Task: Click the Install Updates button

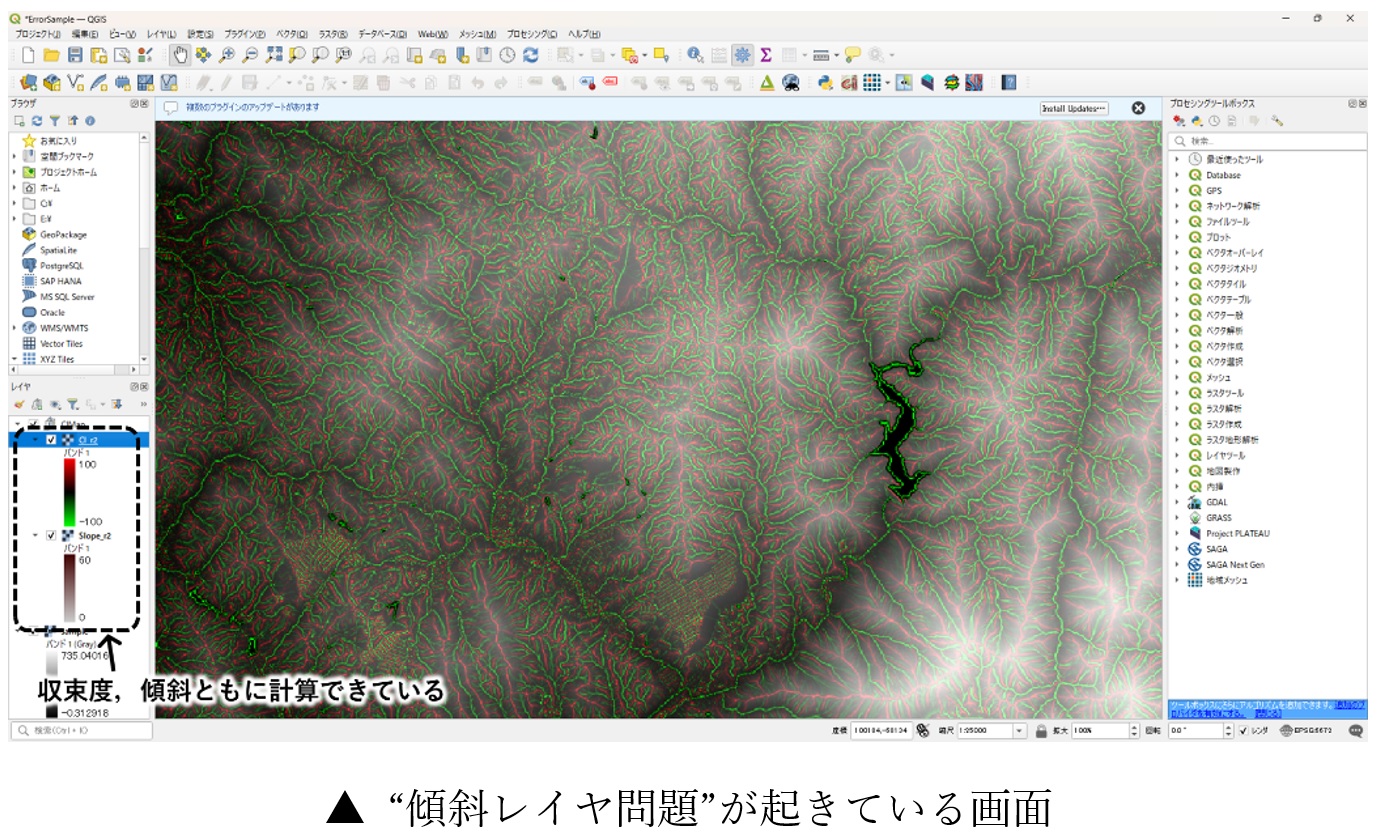Action: tap(1074, 108)
